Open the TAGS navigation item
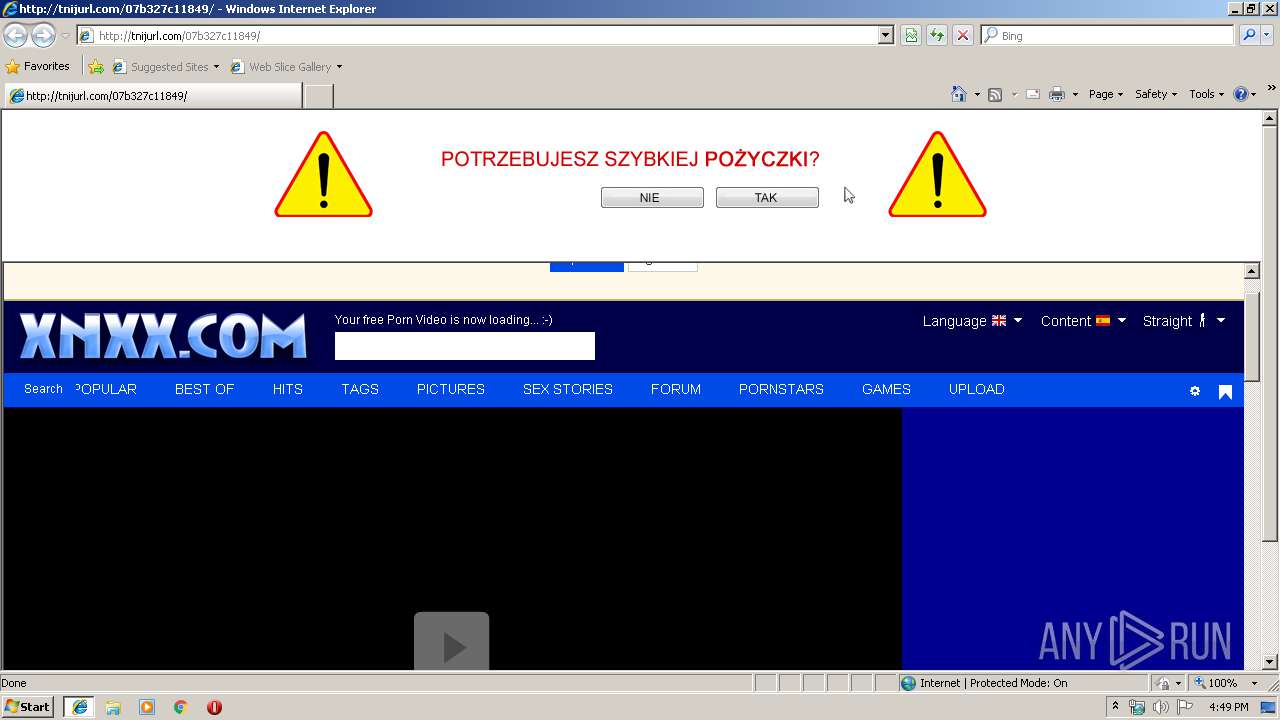Screen dimensions: 1280x720 coord(360,389)
